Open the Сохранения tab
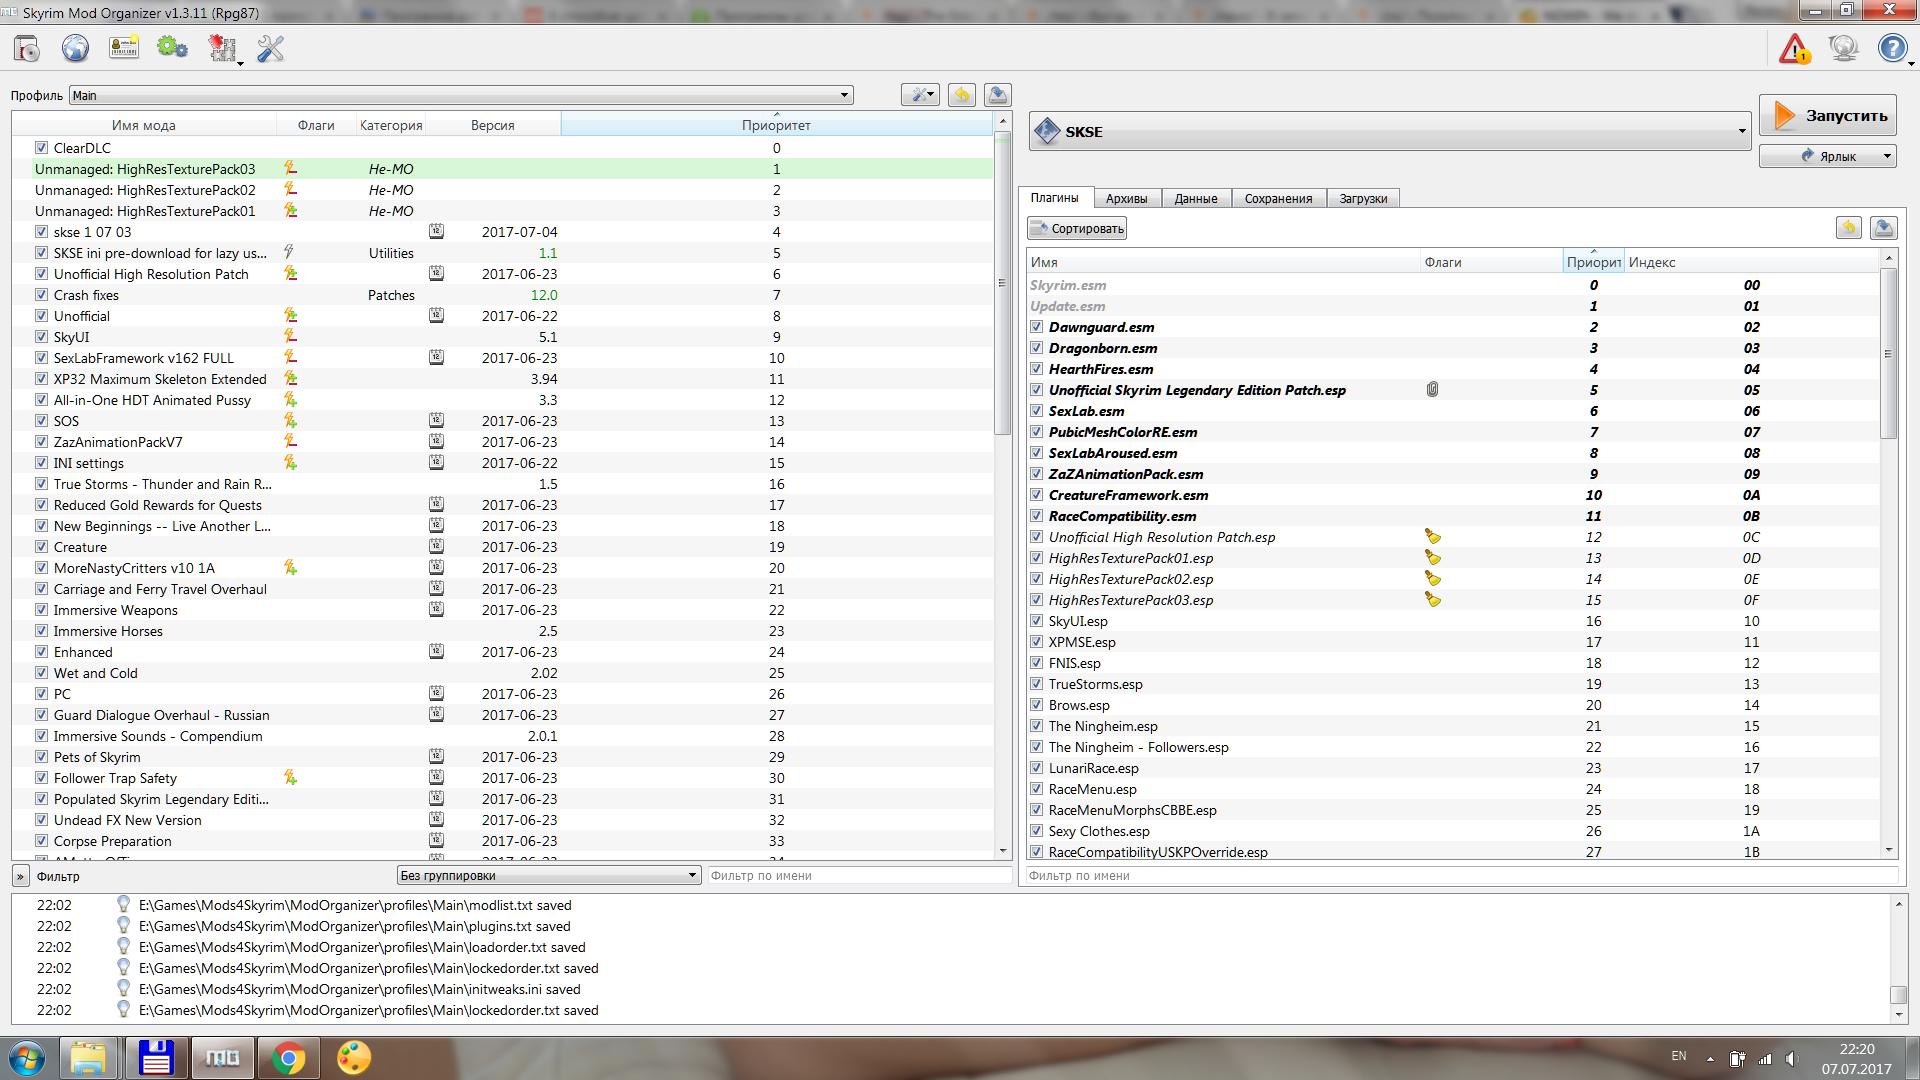Image resolution: width=1920 pixels, height=1080 pixels. tap(1277, 198)
